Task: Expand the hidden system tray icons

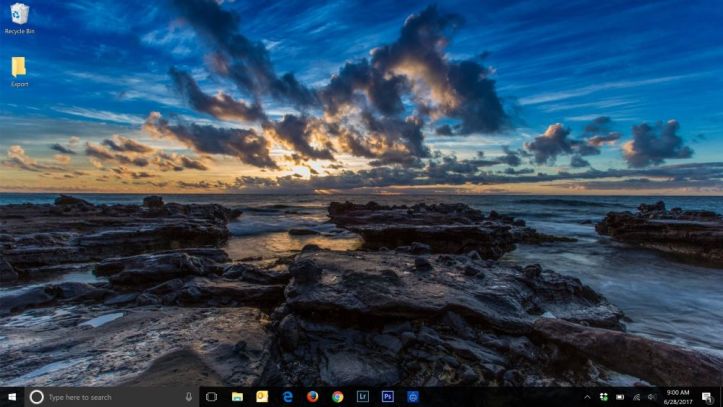Action: click(588, 397)
